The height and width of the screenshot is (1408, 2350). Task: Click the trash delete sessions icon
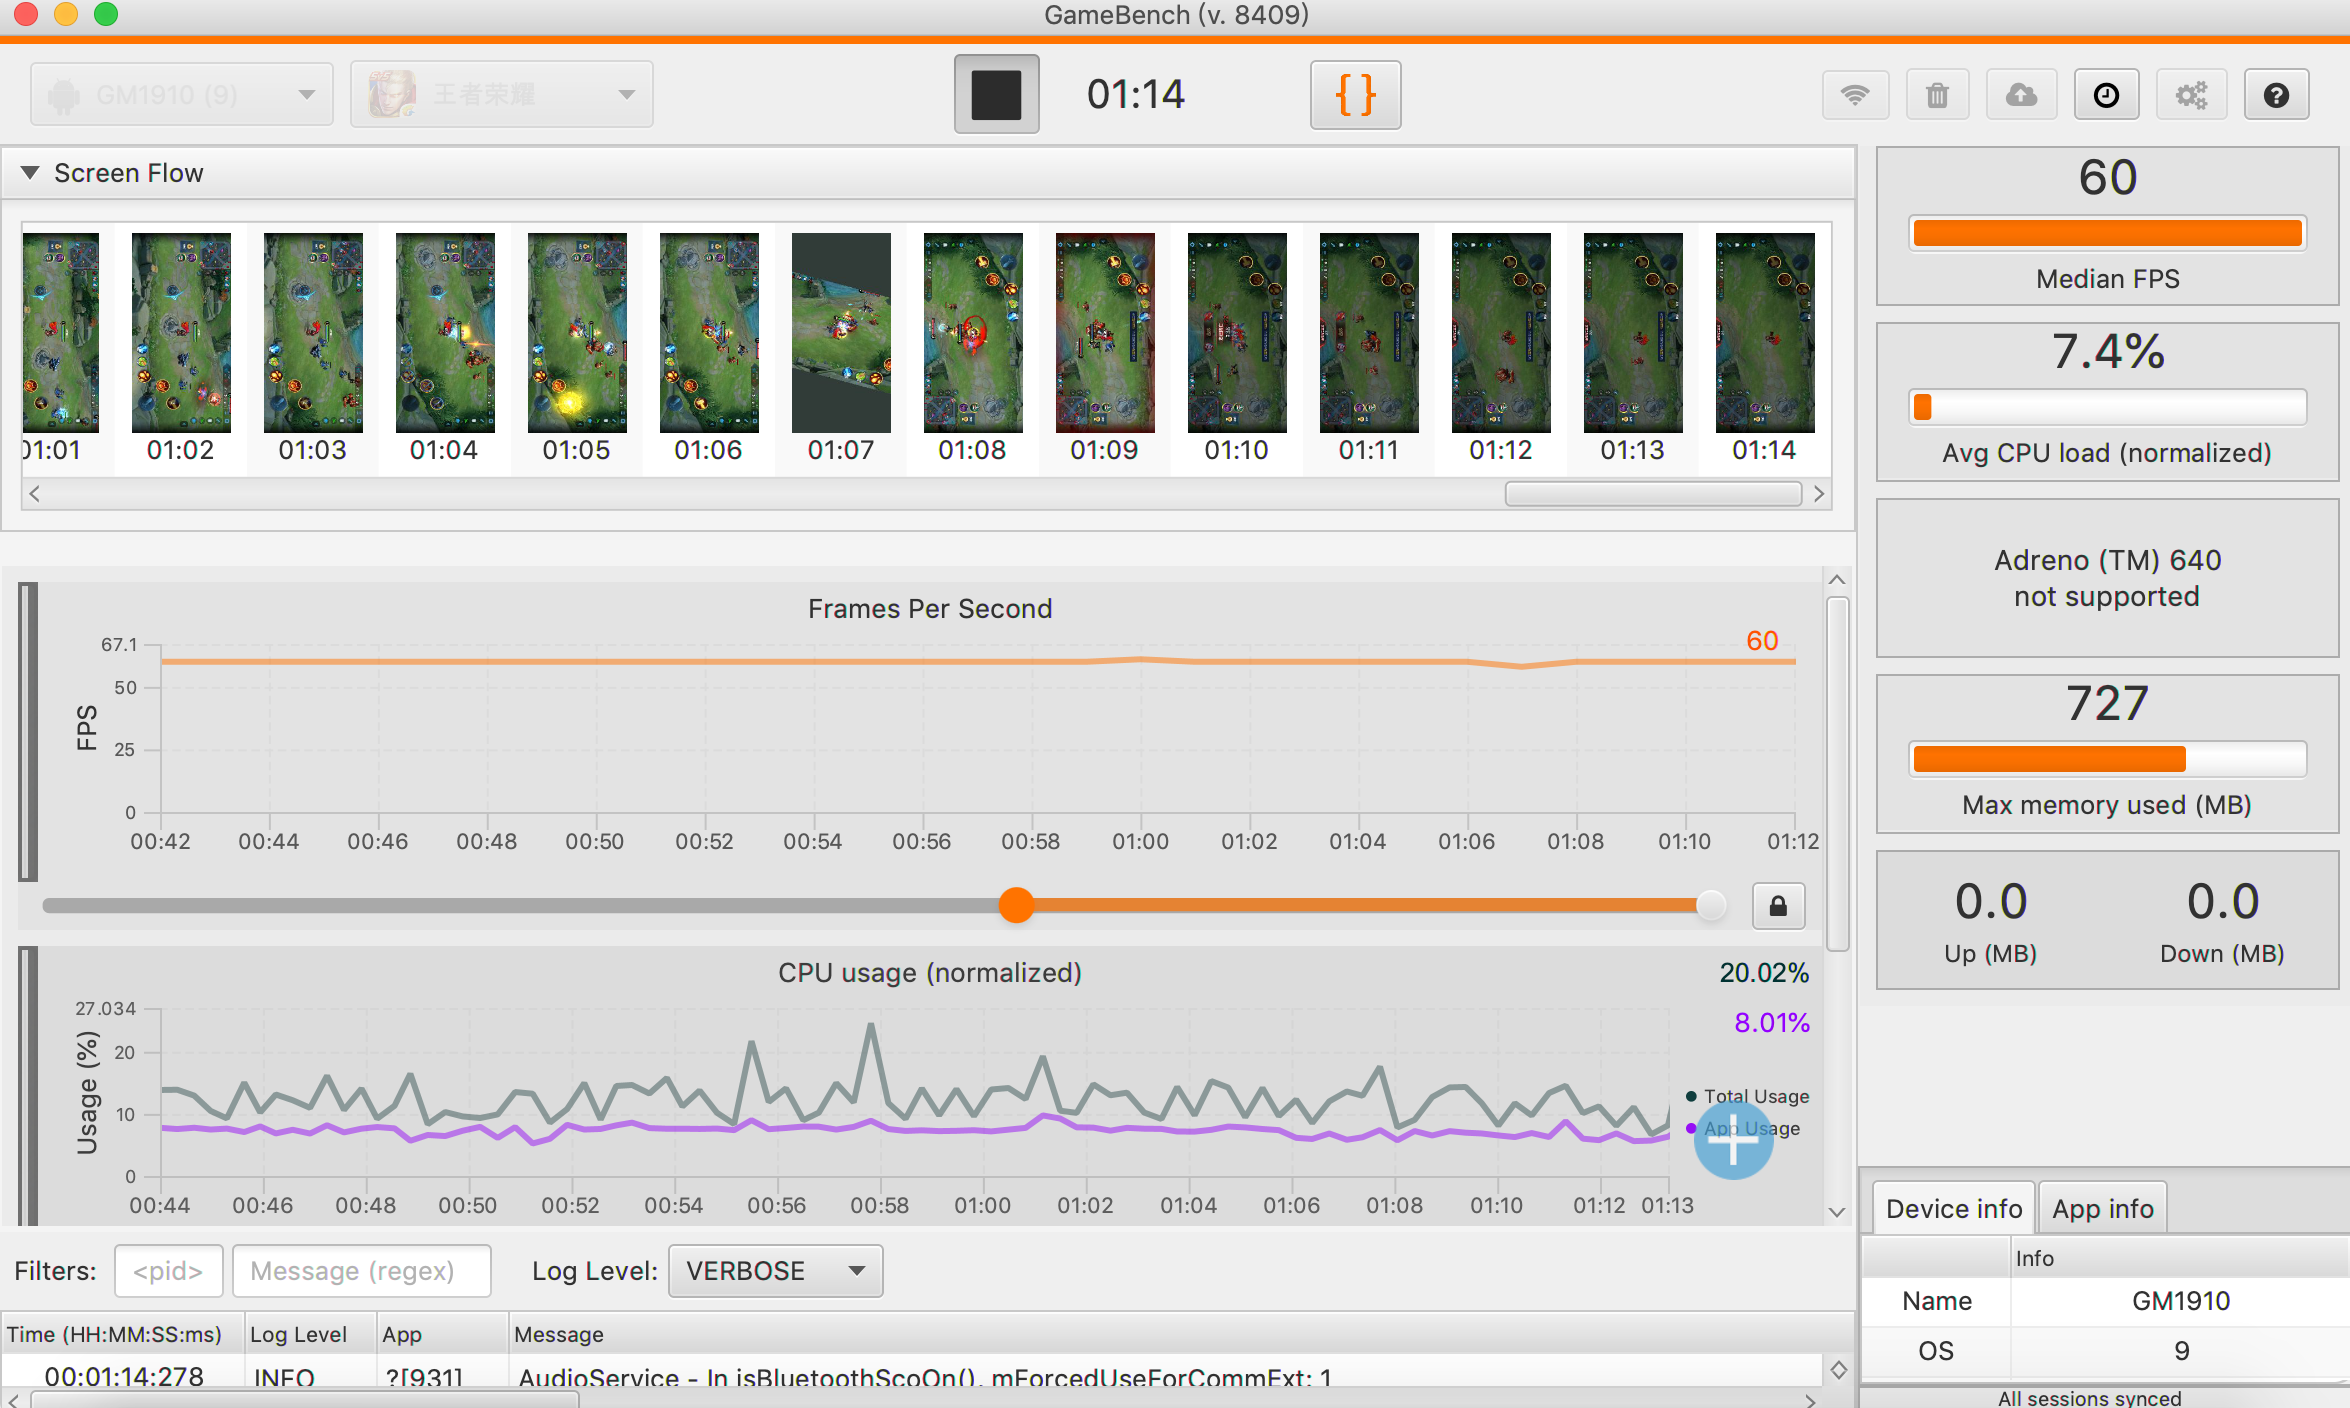point(1937,95)
